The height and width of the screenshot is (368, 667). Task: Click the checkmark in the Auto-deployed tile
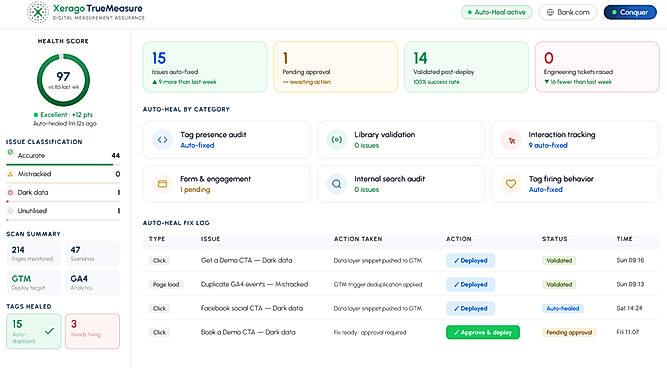coord(49,331)
